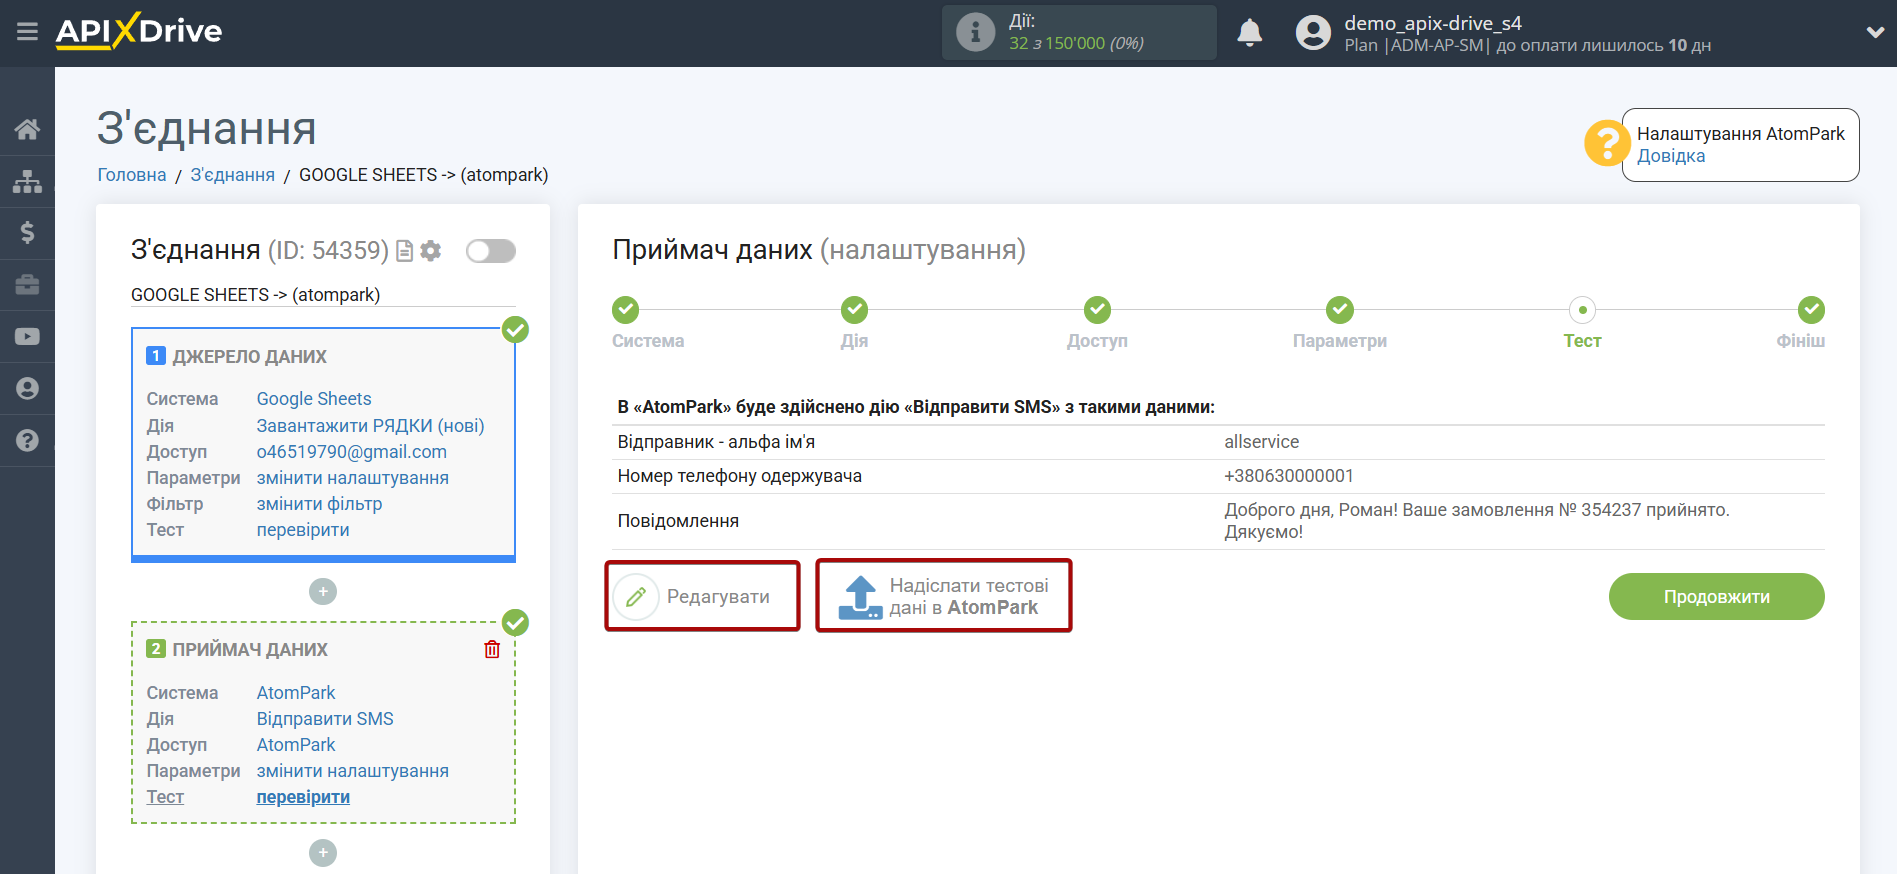Open briefcase icon in sidebar
This screenshot has width=1897, height=874.
pos(27,285)
